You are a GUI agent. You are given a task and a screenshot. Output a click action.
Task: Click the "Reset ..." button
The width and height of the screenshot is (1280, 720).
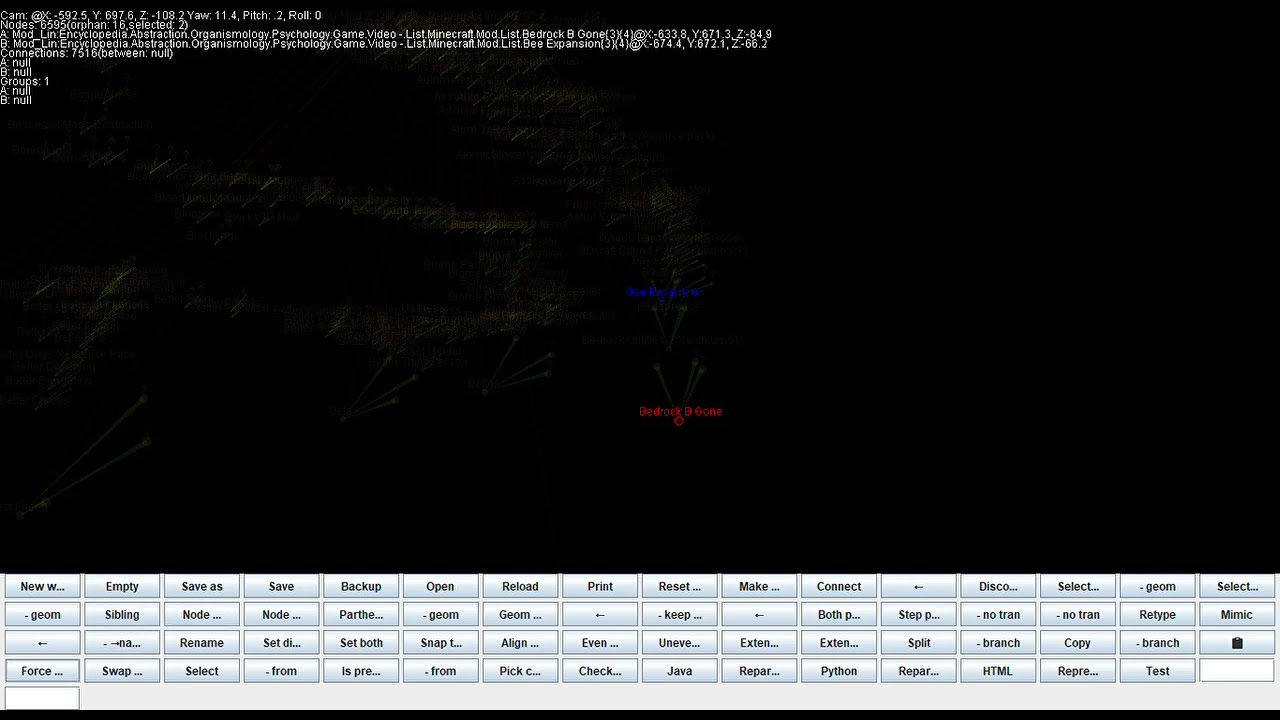click(x=680, y=587)
